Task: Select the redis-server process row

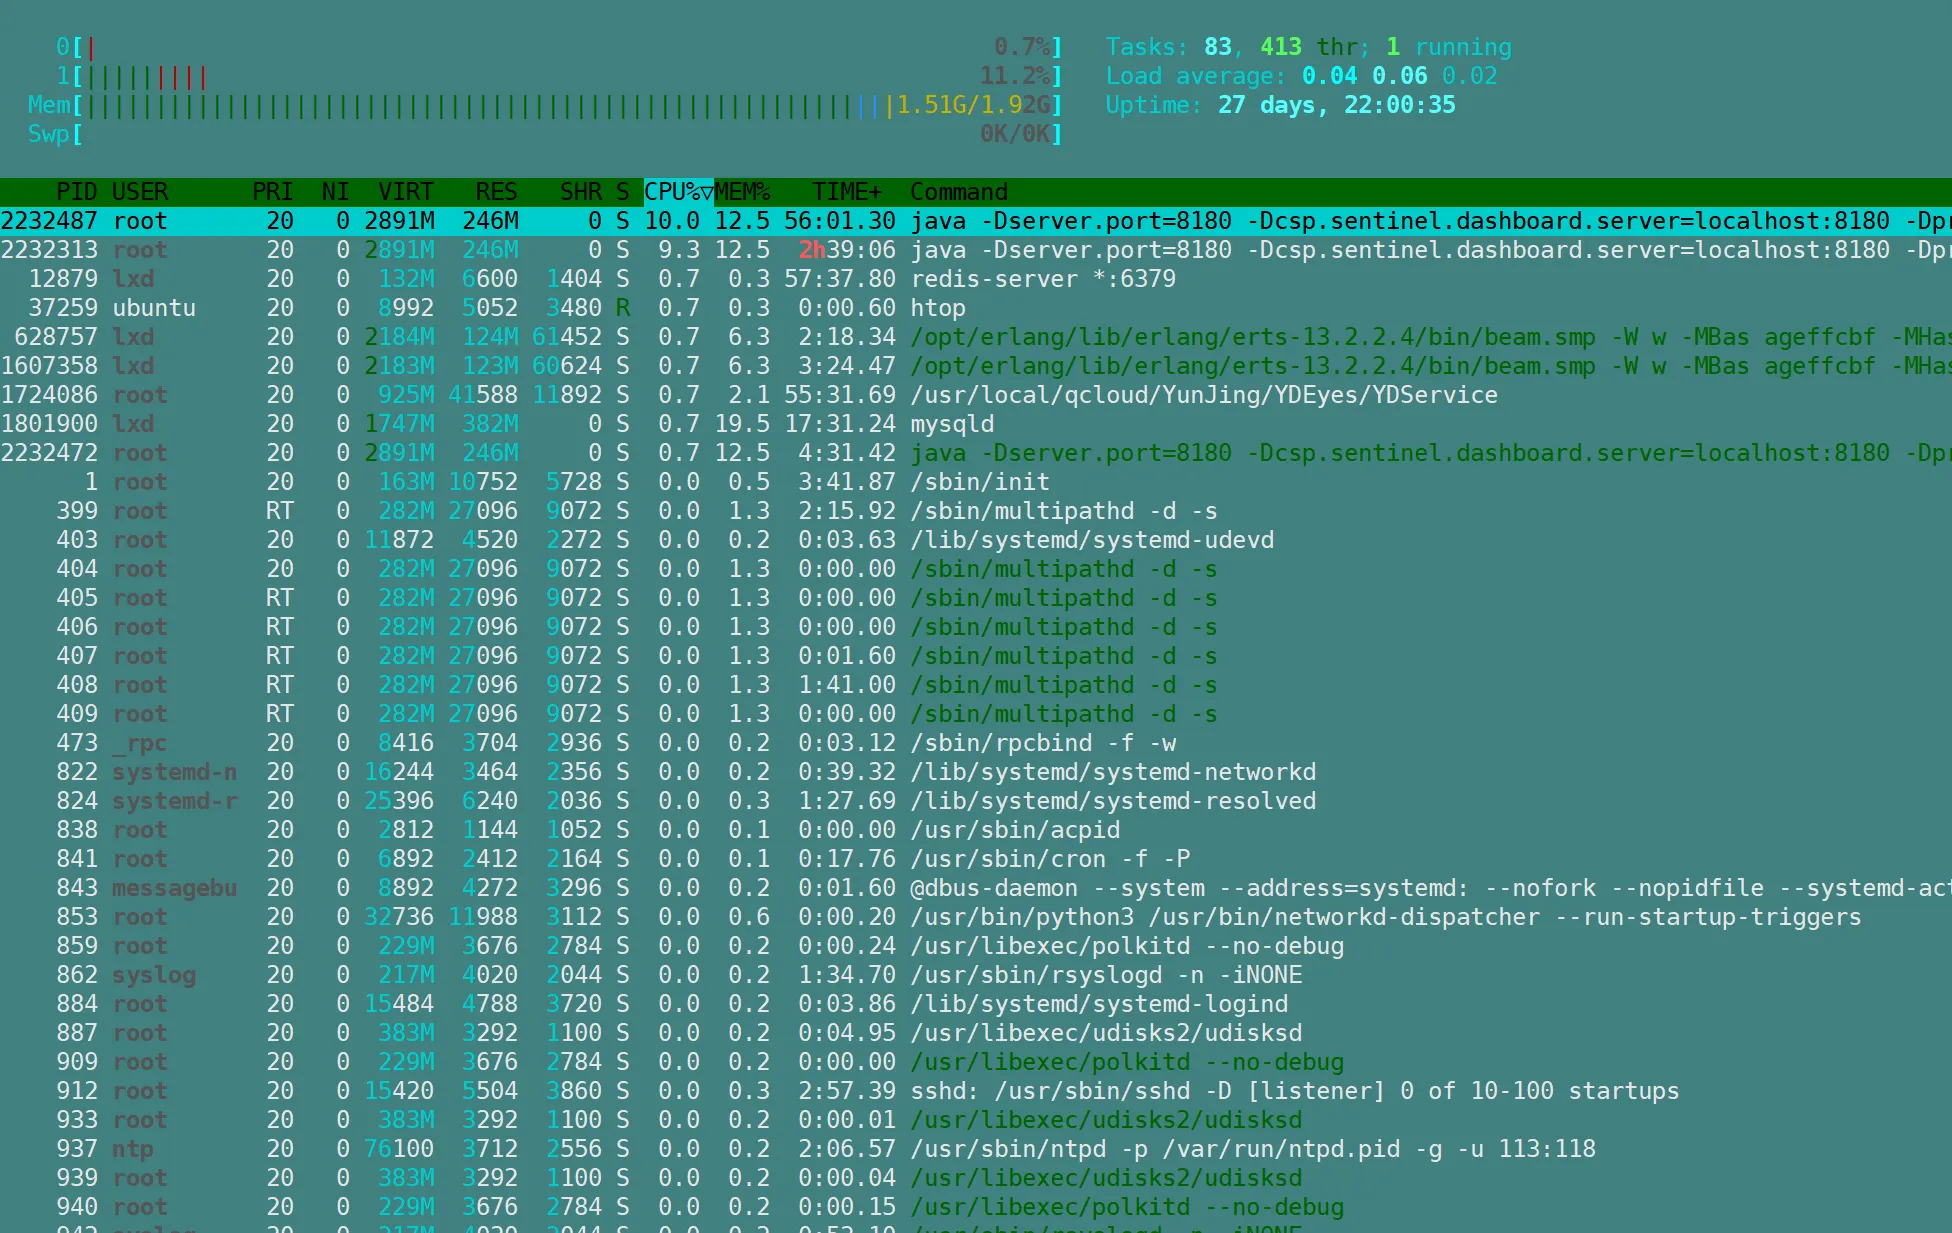Action: coord(1042,279)
